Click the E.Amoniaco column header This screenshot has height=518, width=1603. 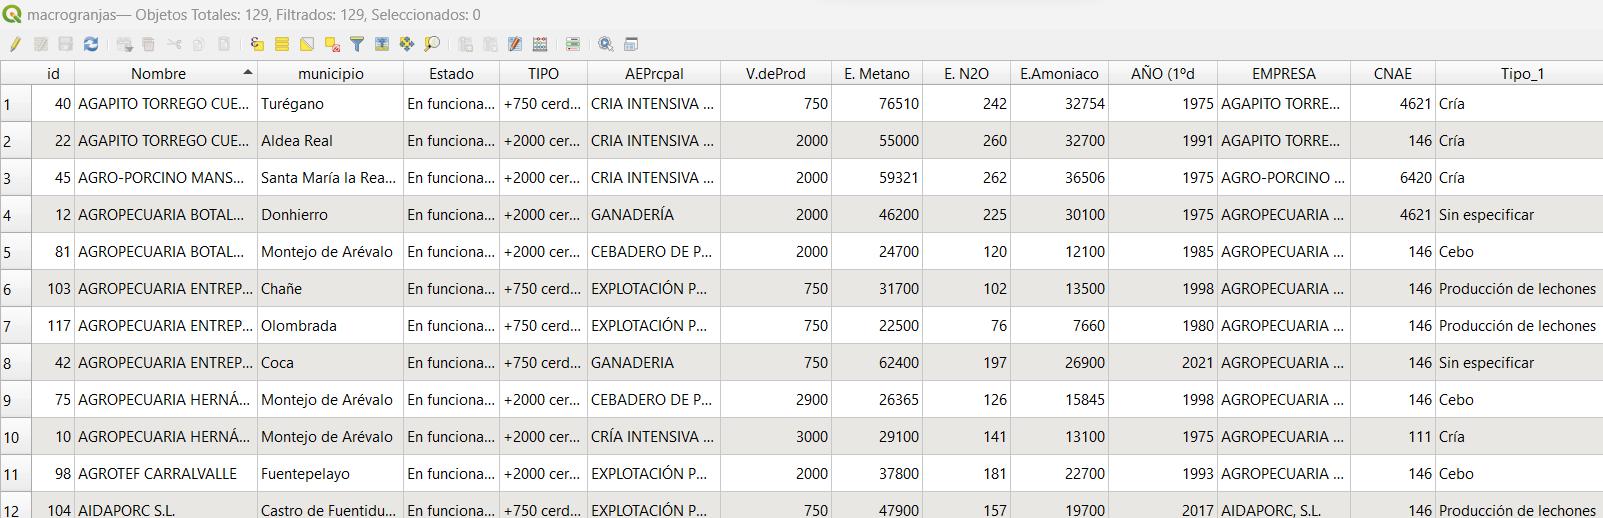(1059, 73)
